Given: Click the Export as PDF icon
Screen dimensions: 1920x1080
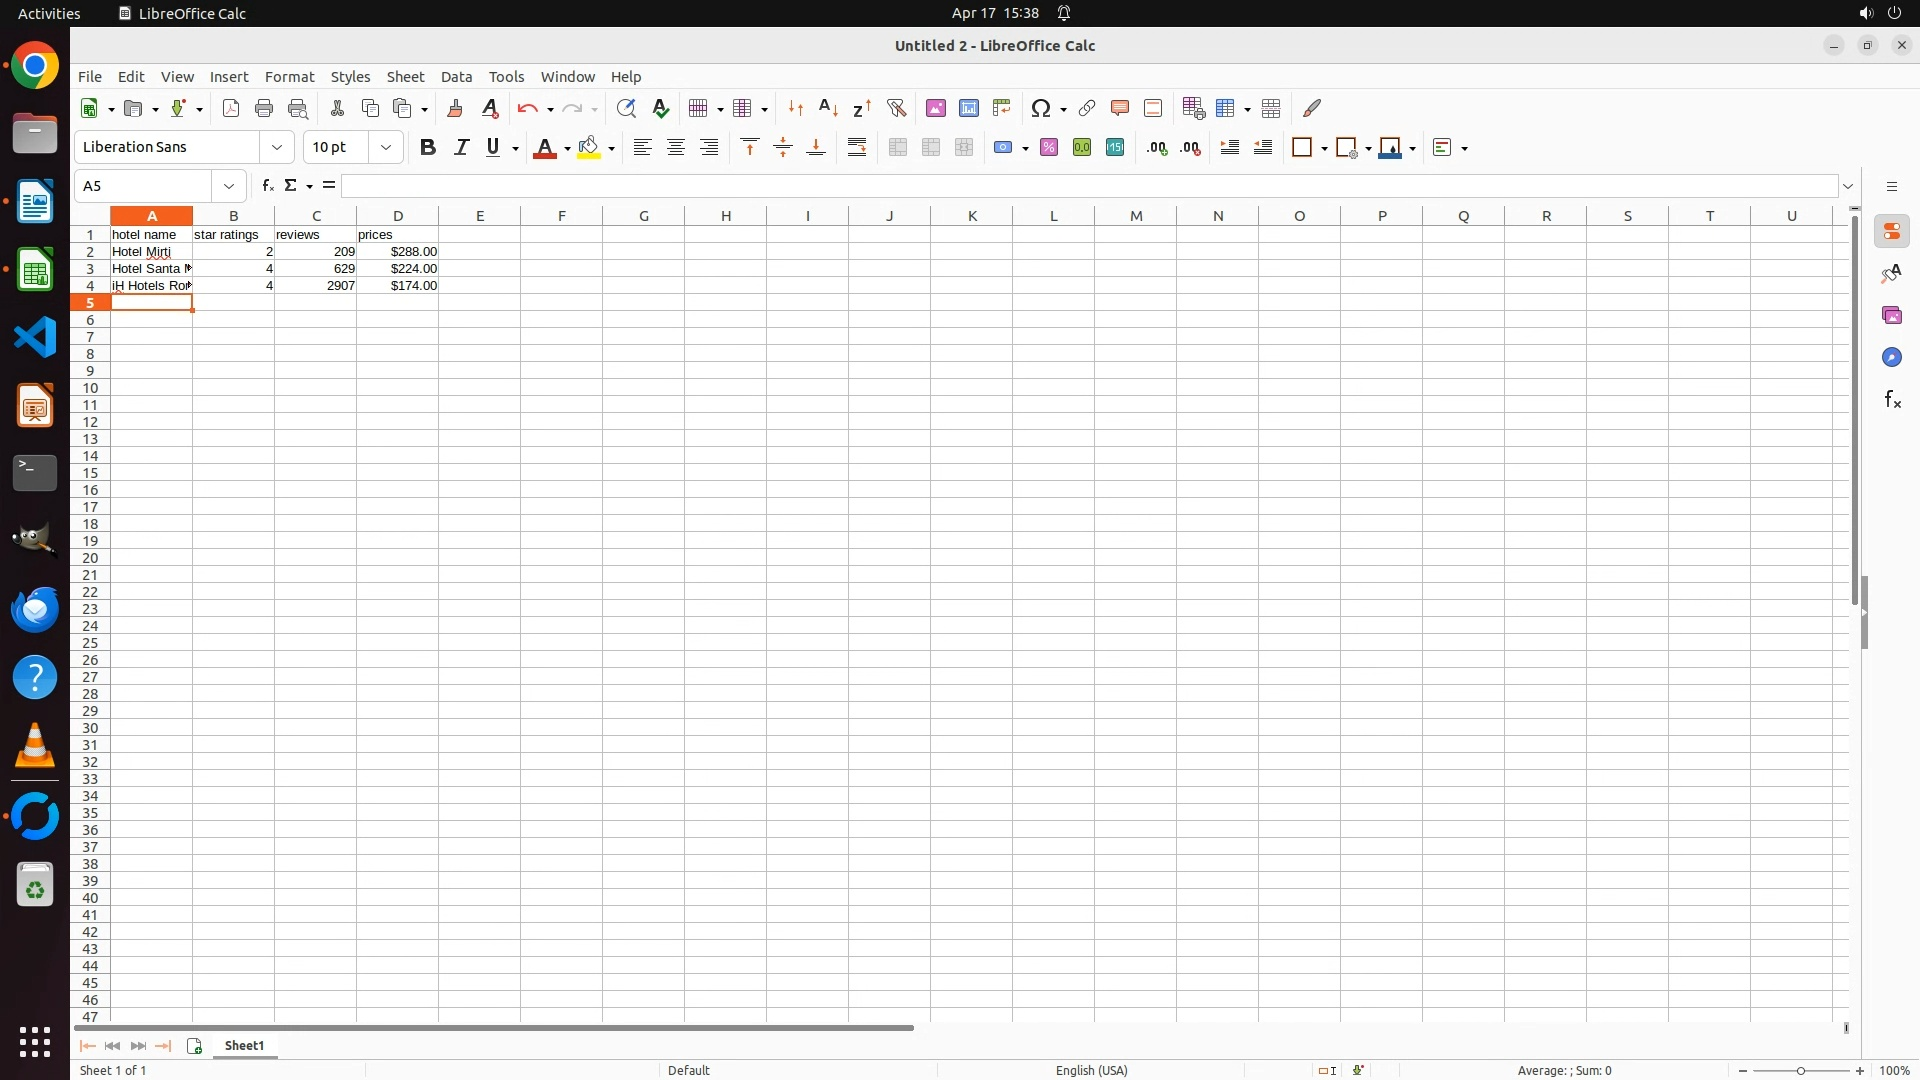Looking at the screenshot, I should pyautogui.click(x=231, y=108).
